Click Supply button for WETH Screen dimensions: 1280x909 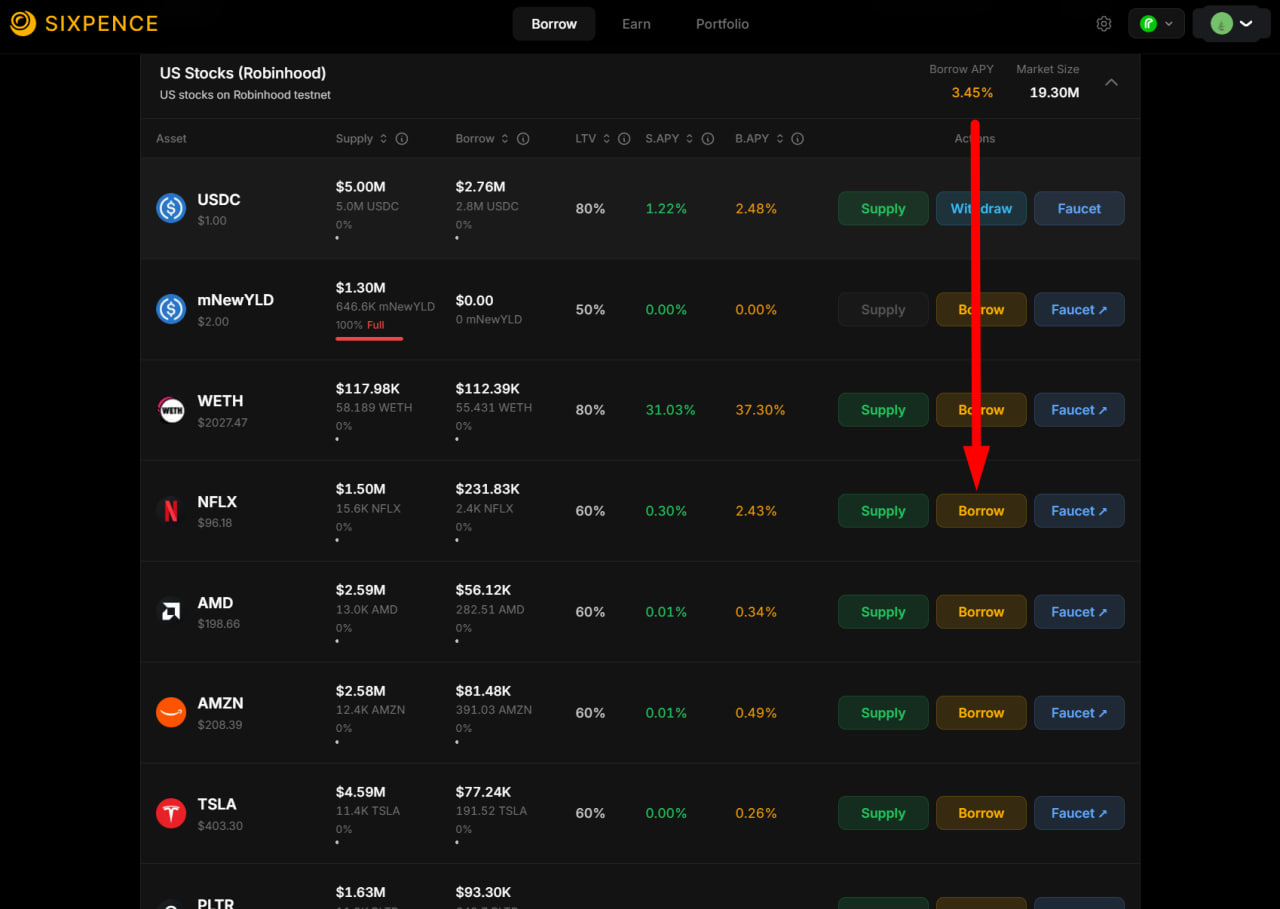pyautogui.click(x=883, y=410)
